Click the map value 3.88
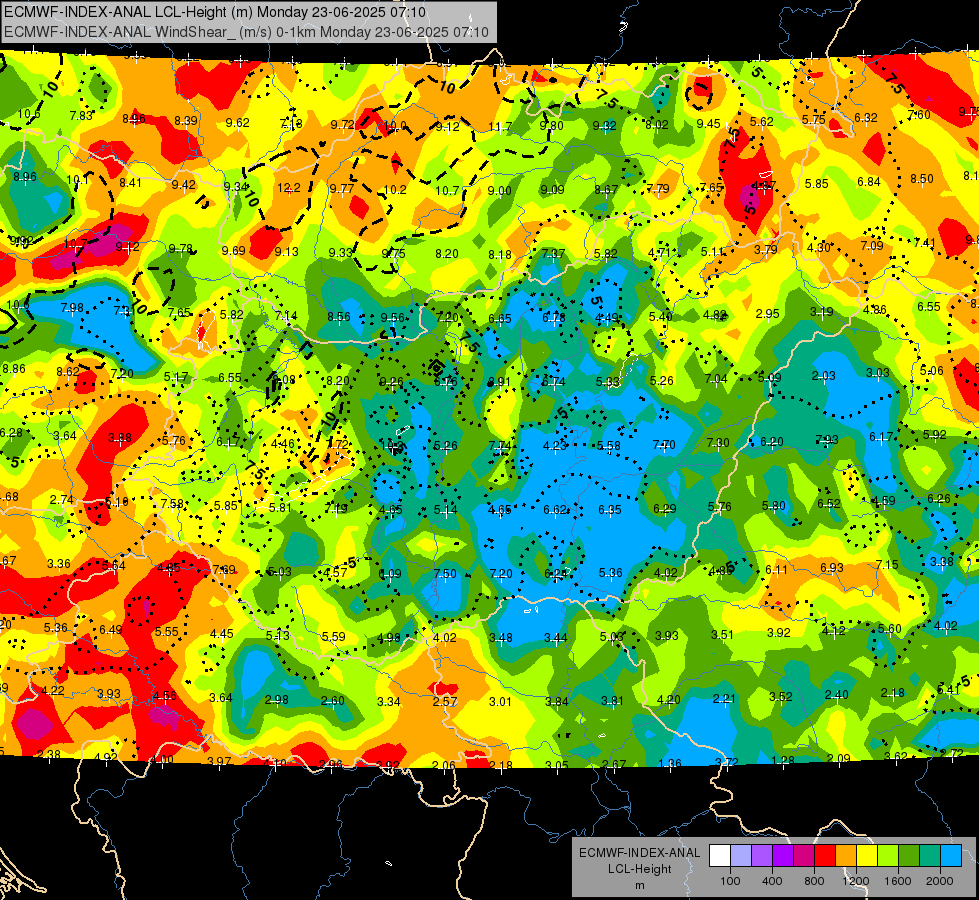Image resolution: width=979 pixels, height=900 pixels. (120, 438)
